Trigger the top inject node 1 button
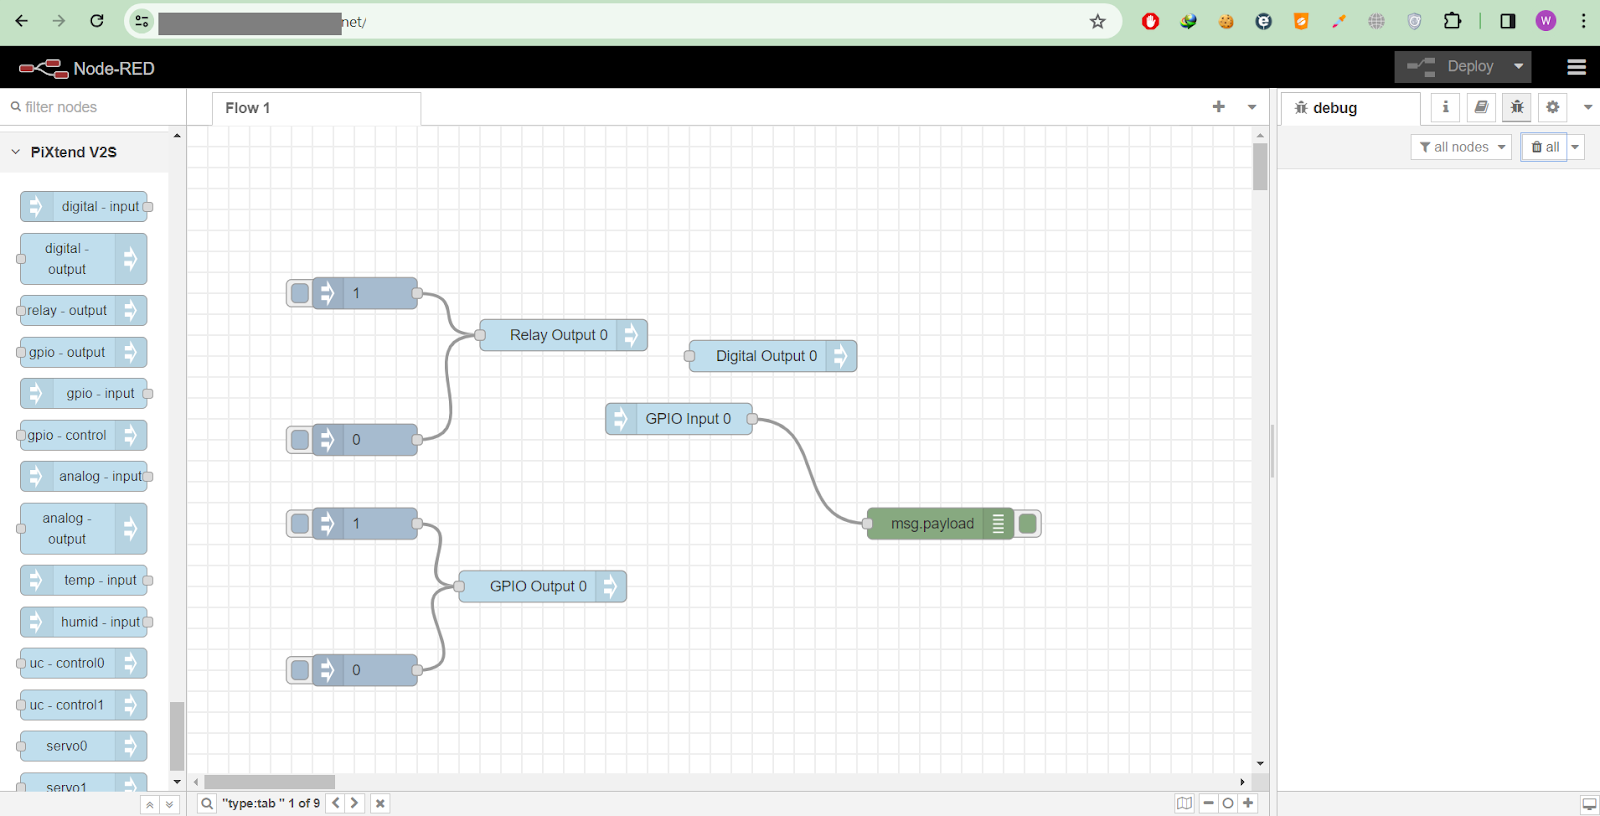Screen dimensions: 1600x816 (299, 294)
